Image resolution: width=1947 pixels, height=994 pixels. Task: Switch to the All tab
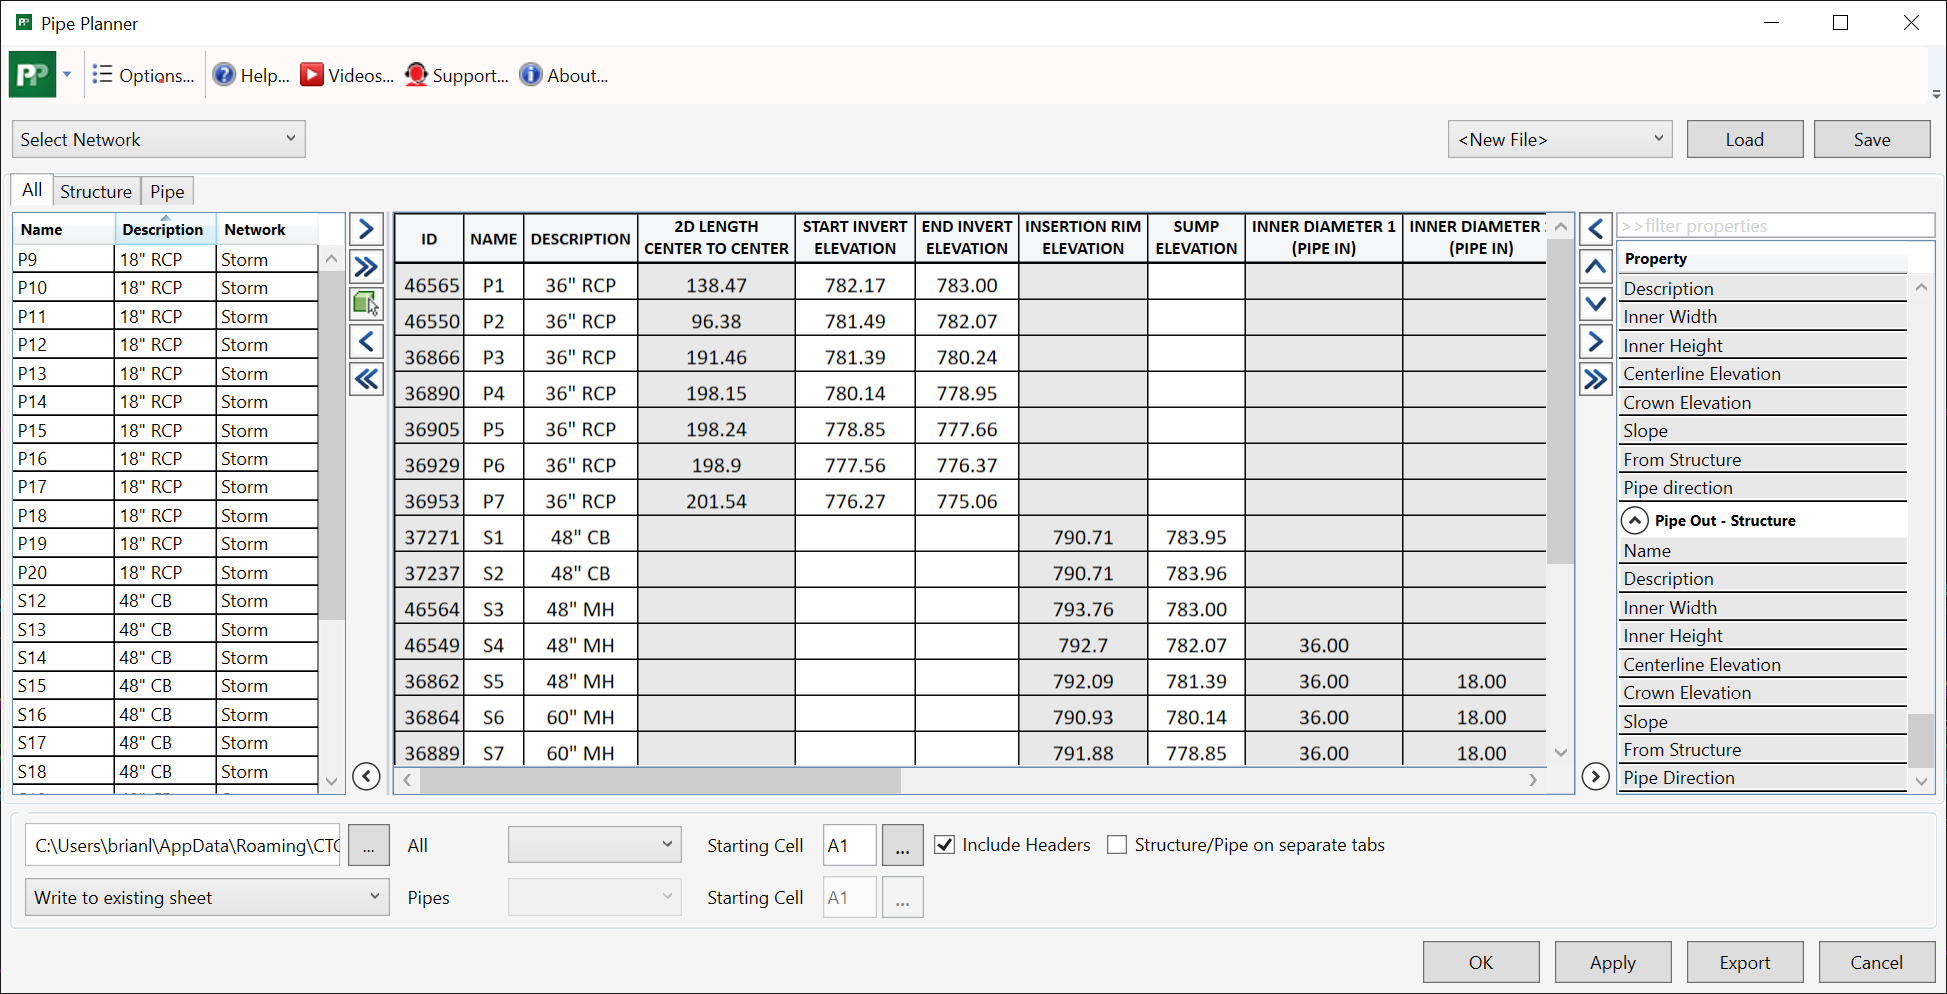pos(32,190)
